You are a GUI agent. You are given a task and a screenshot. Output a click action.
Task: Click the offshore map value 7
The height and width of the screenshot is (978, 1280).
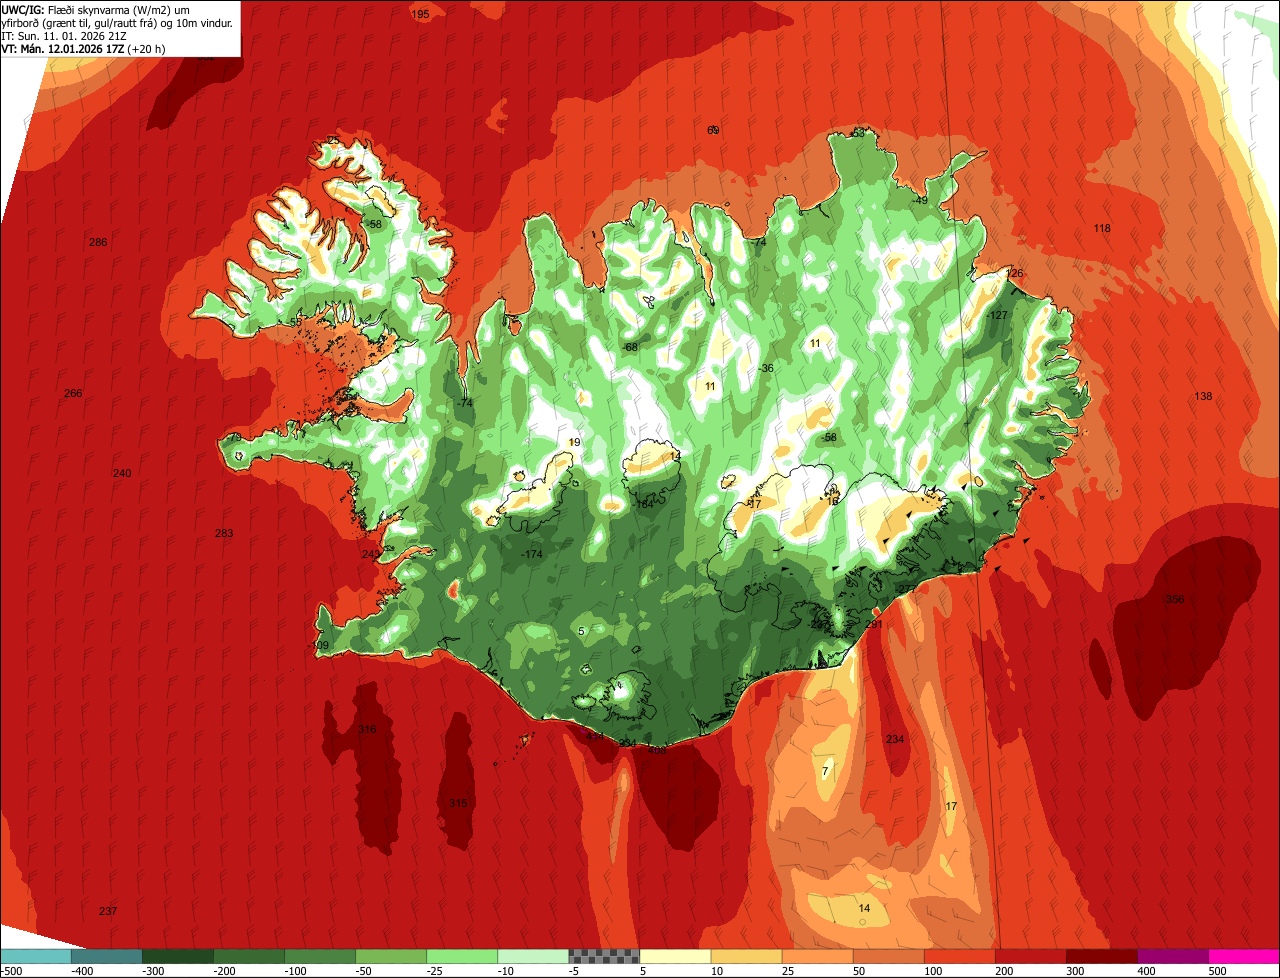825,771
